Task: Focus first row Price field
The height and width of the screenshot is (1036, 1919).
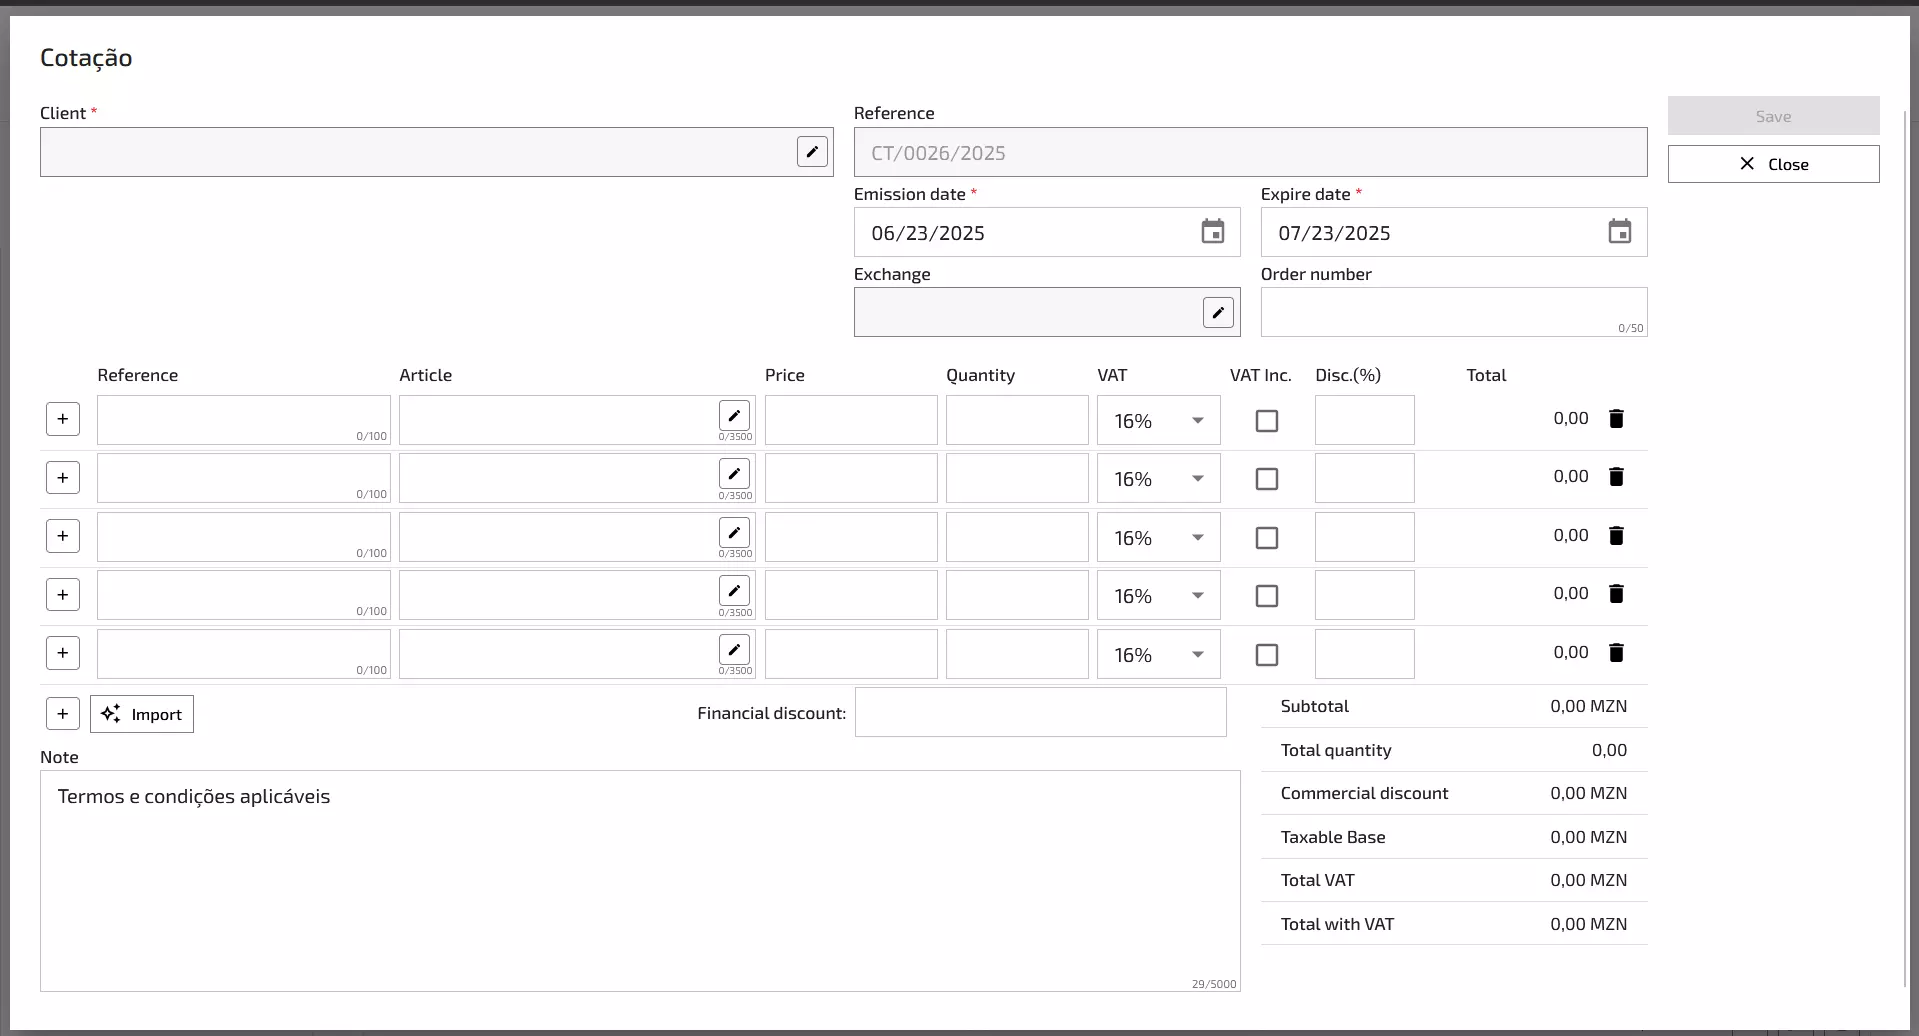Action: click(x=851, y=420)
